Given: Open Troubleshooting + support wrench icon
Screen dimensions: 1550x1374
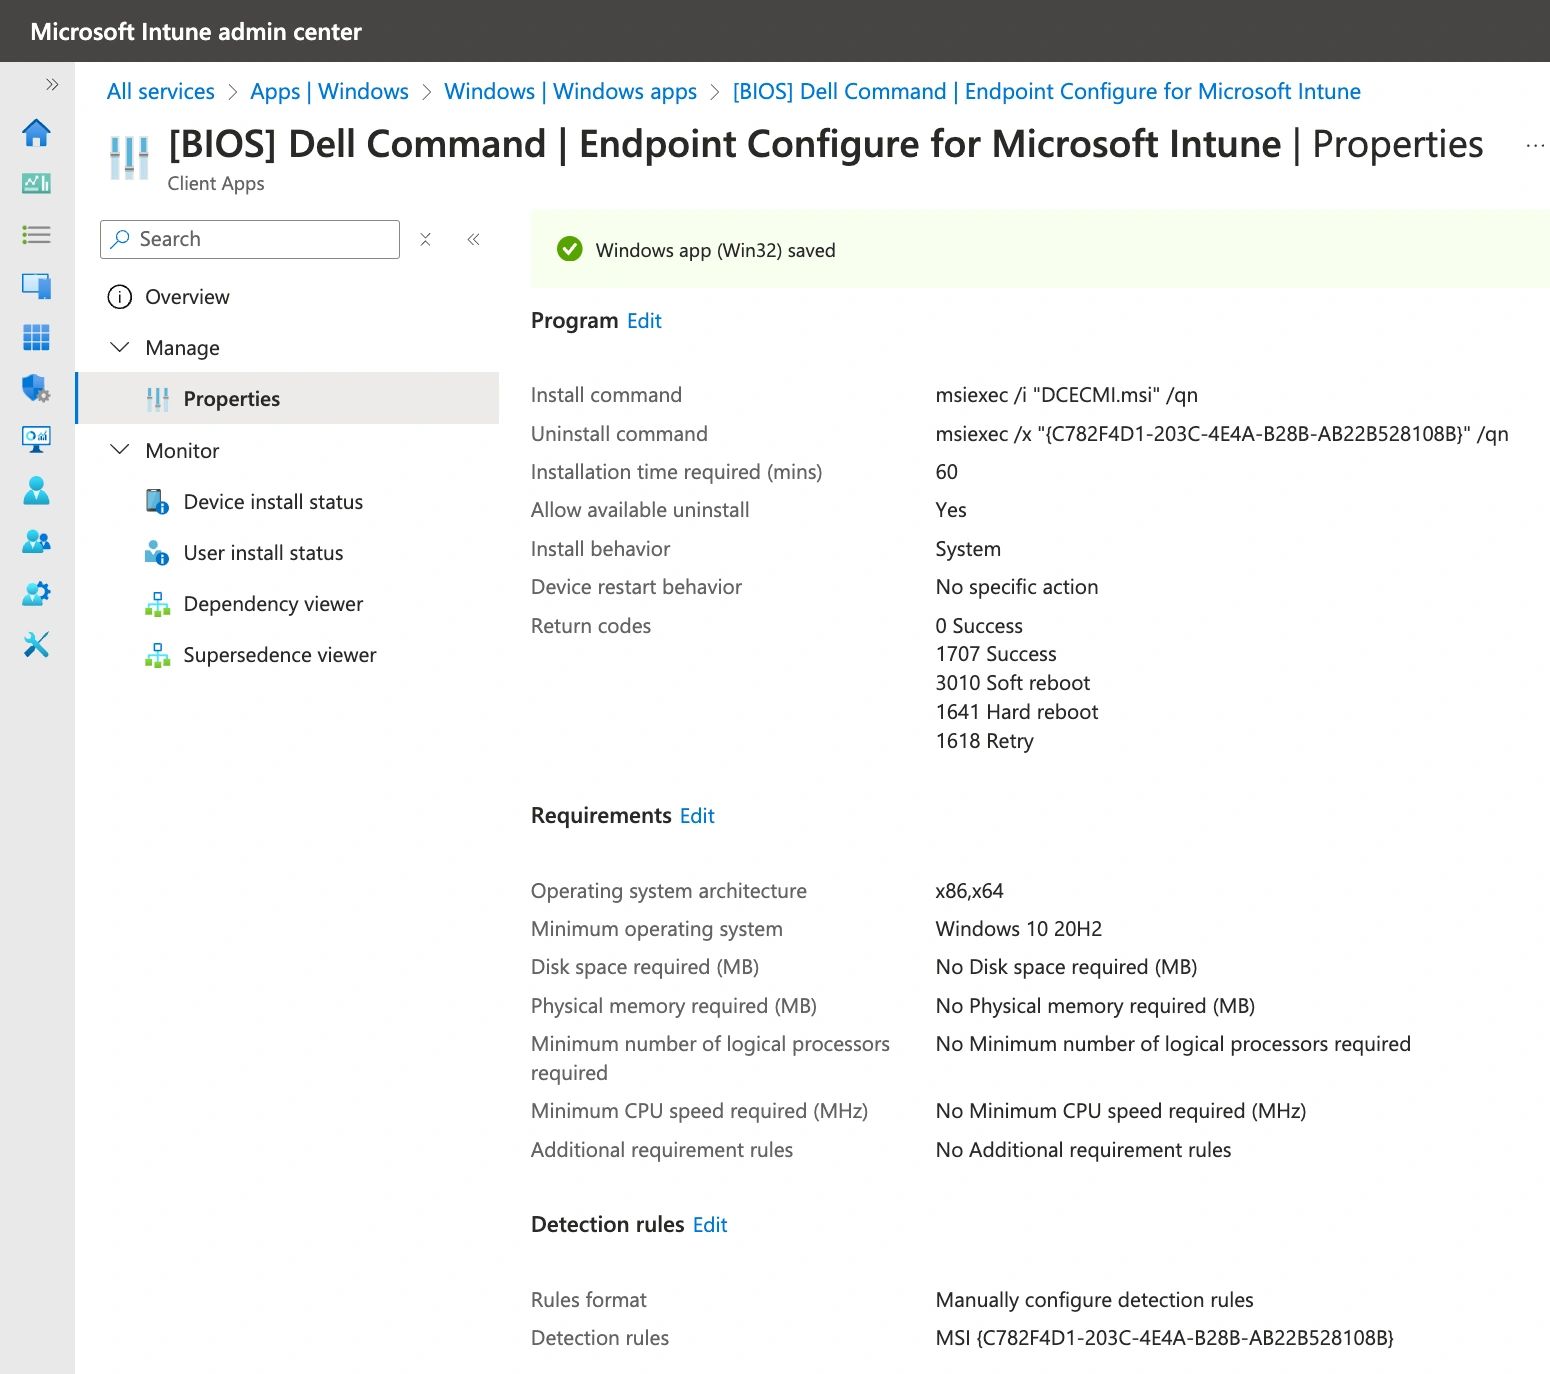Looking at the screenshot, I should coord(37,644).
